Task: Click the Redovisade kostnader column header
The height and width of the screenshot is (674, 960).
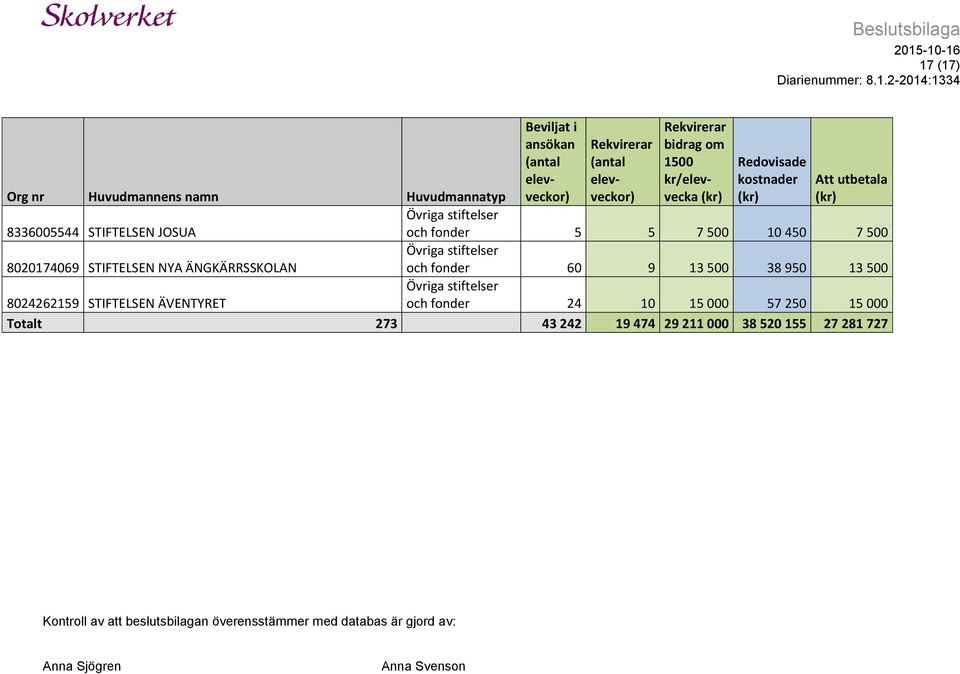Action: point(772,162)
